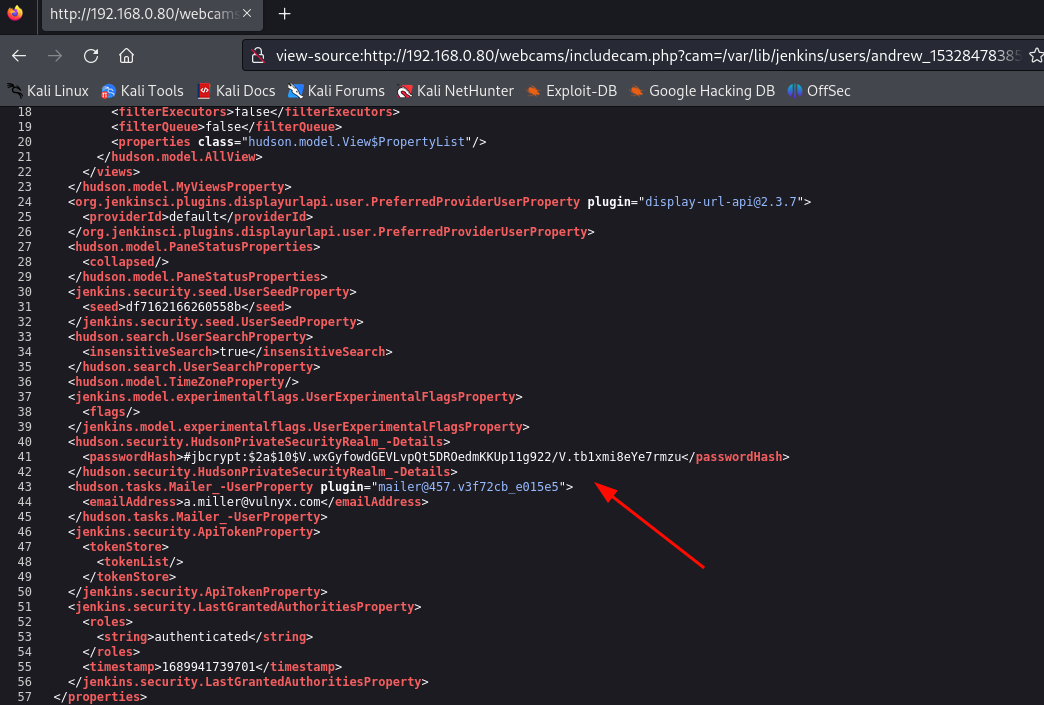The image size is (1044, 705).
Task: Open Kali Docs bookmark
Action: [x=236, y=91]
